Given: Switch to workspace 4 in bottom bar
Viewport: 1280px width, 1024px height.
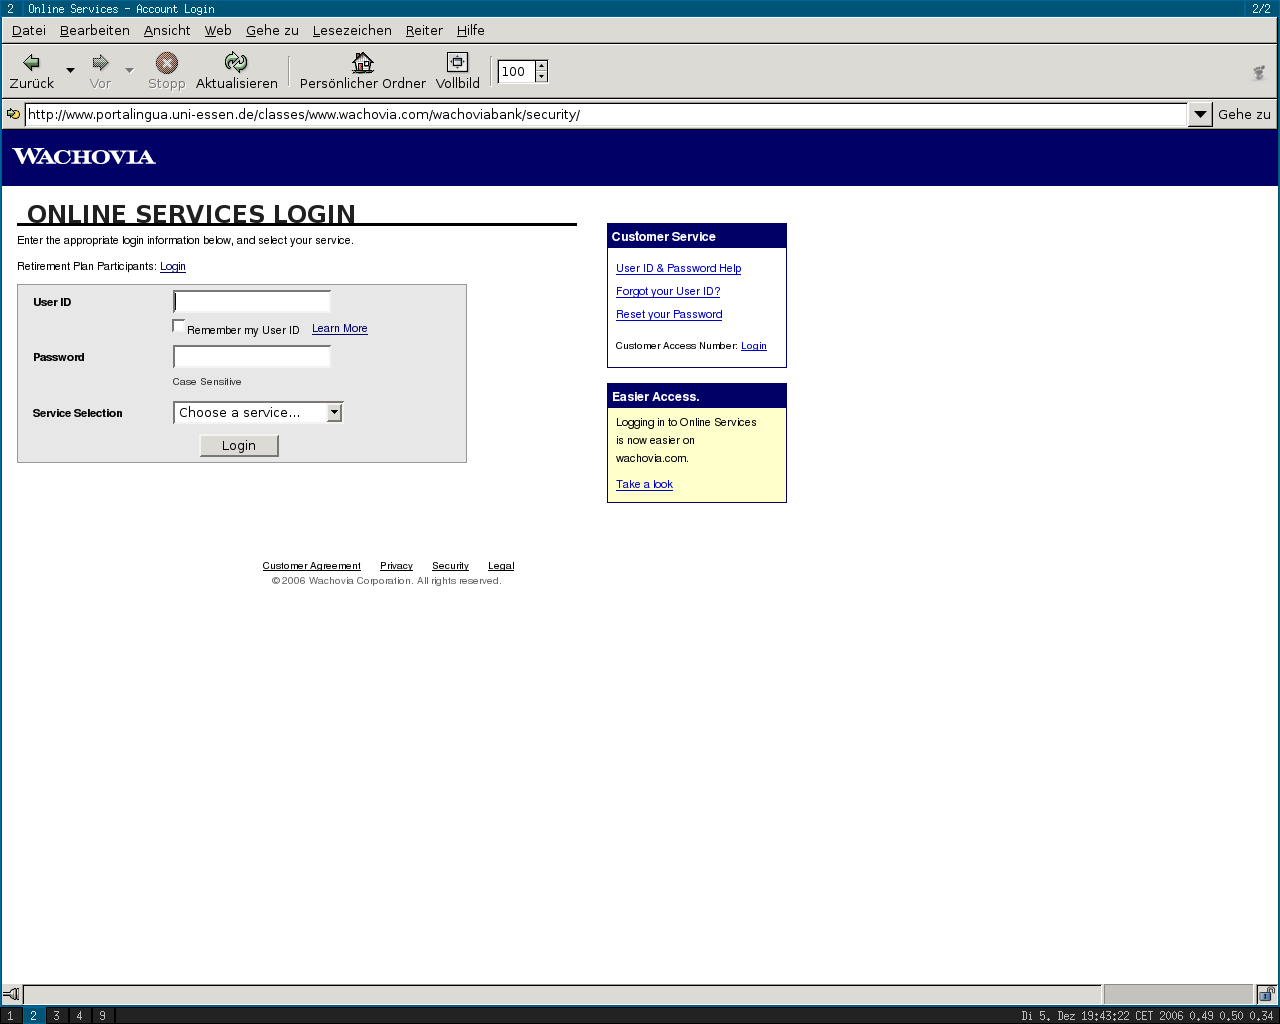Looking at the screenshot, I should [79, 1016].
